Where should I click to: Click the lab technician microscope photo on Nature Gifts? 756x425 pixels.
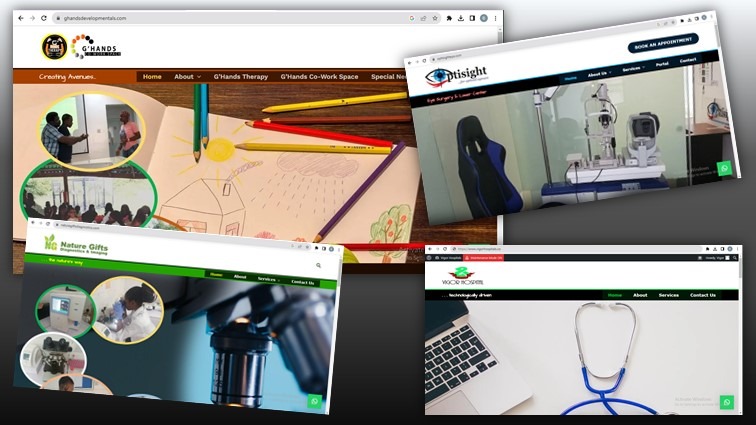point(127,310)
